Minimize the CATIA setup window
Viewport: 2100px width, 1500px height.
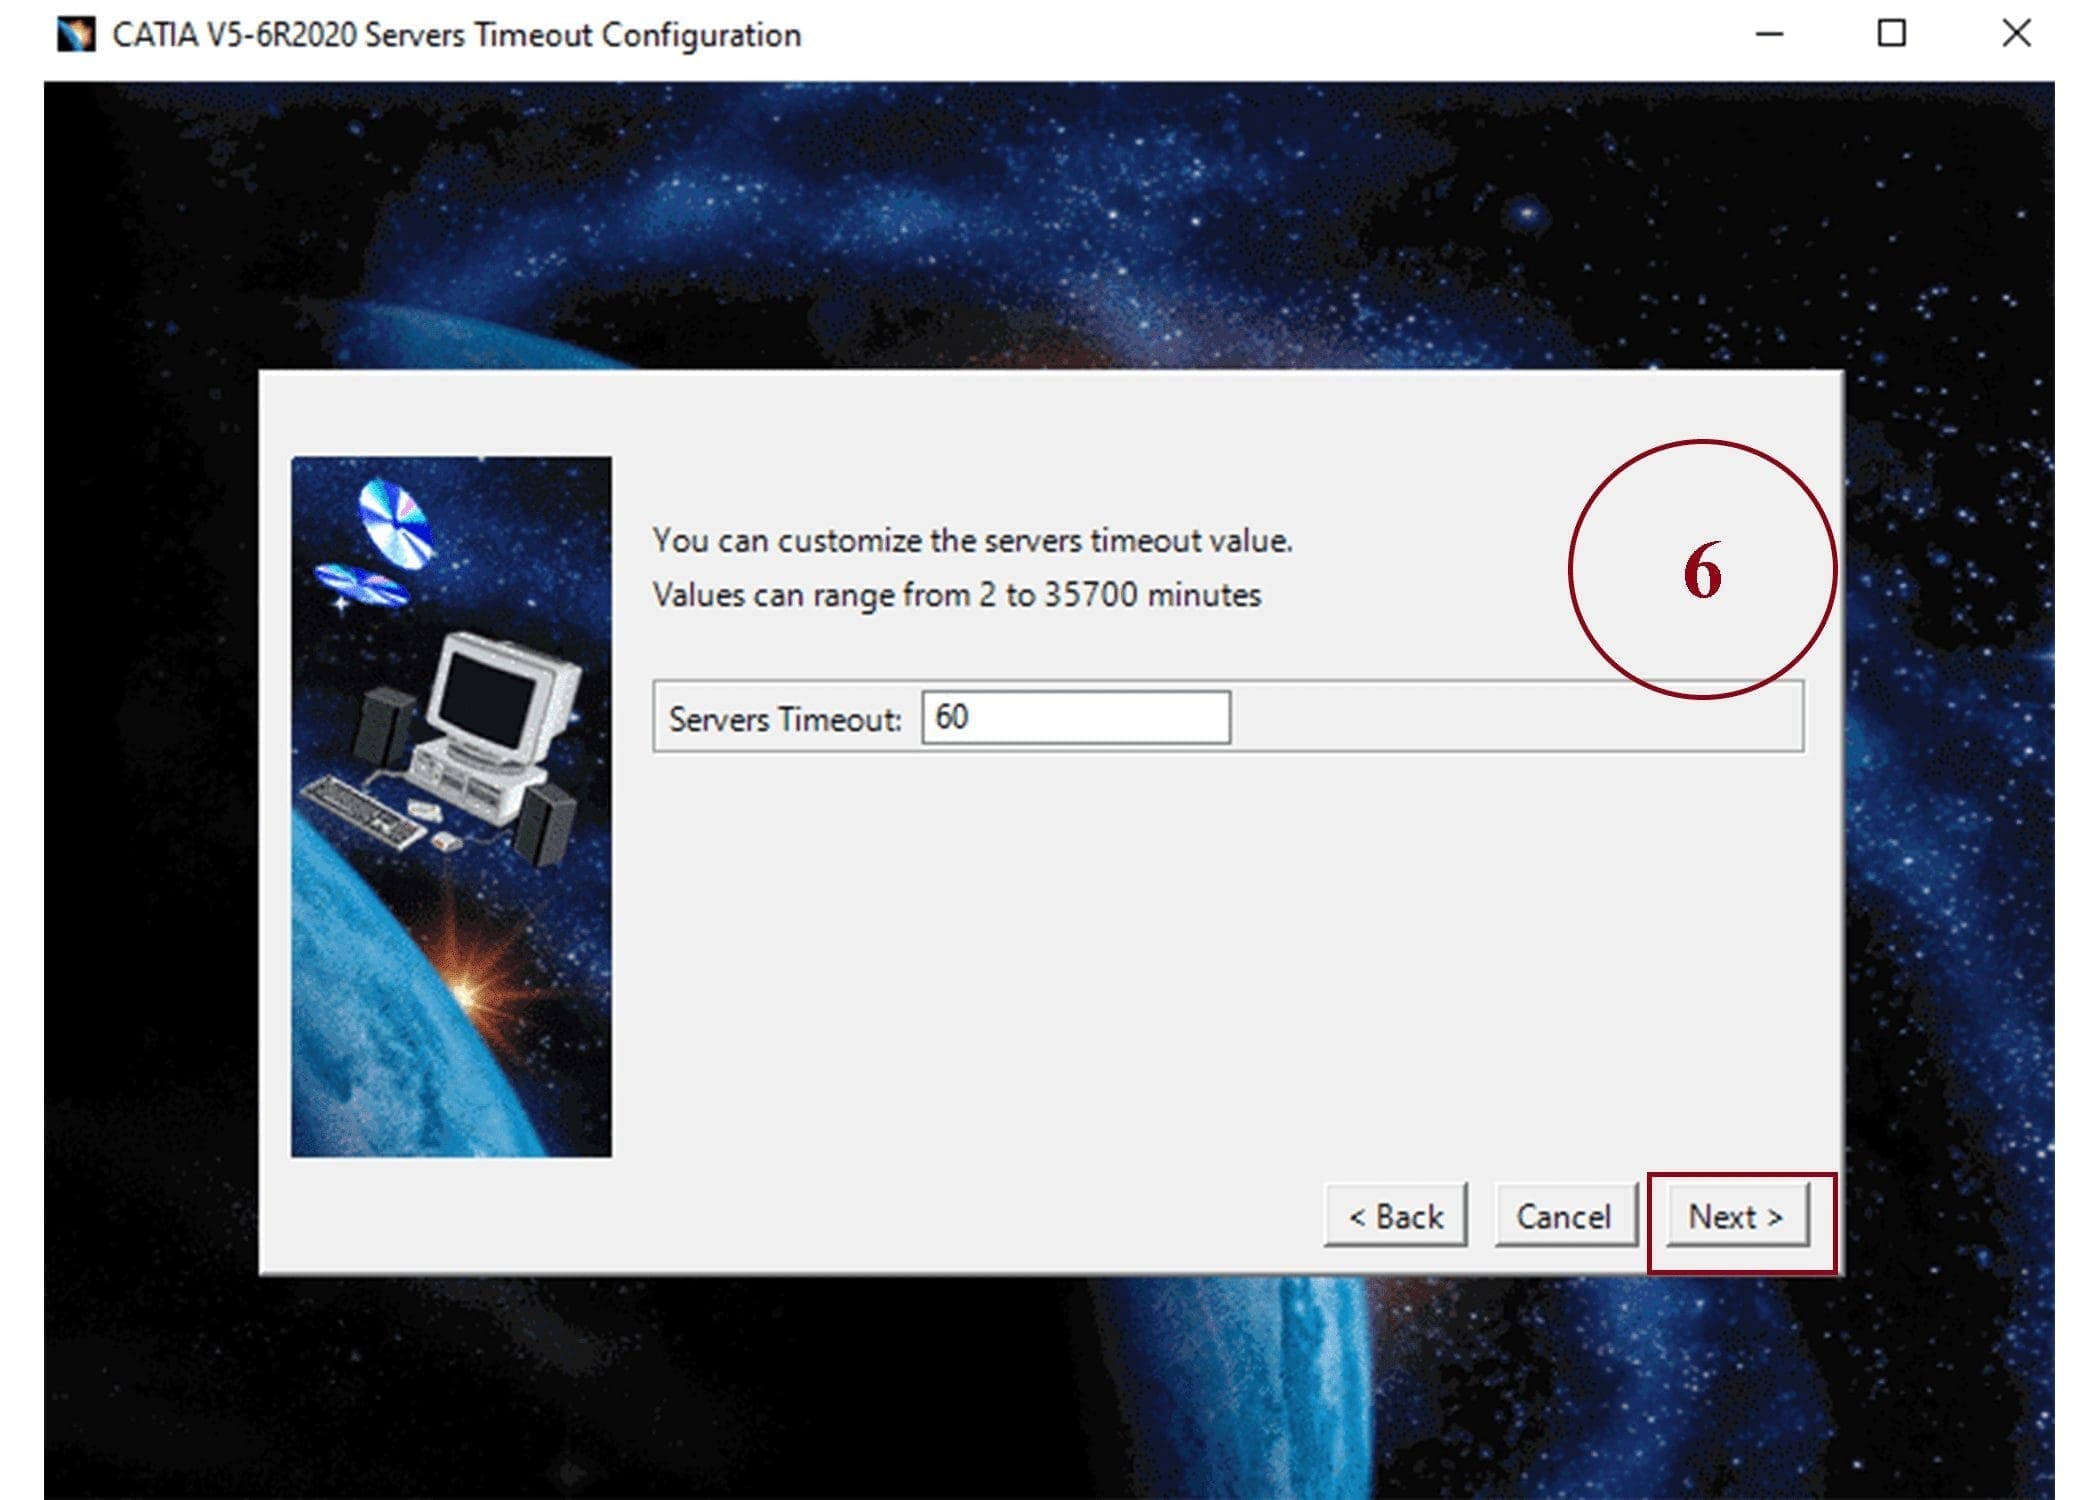(x=1770, y=34)
